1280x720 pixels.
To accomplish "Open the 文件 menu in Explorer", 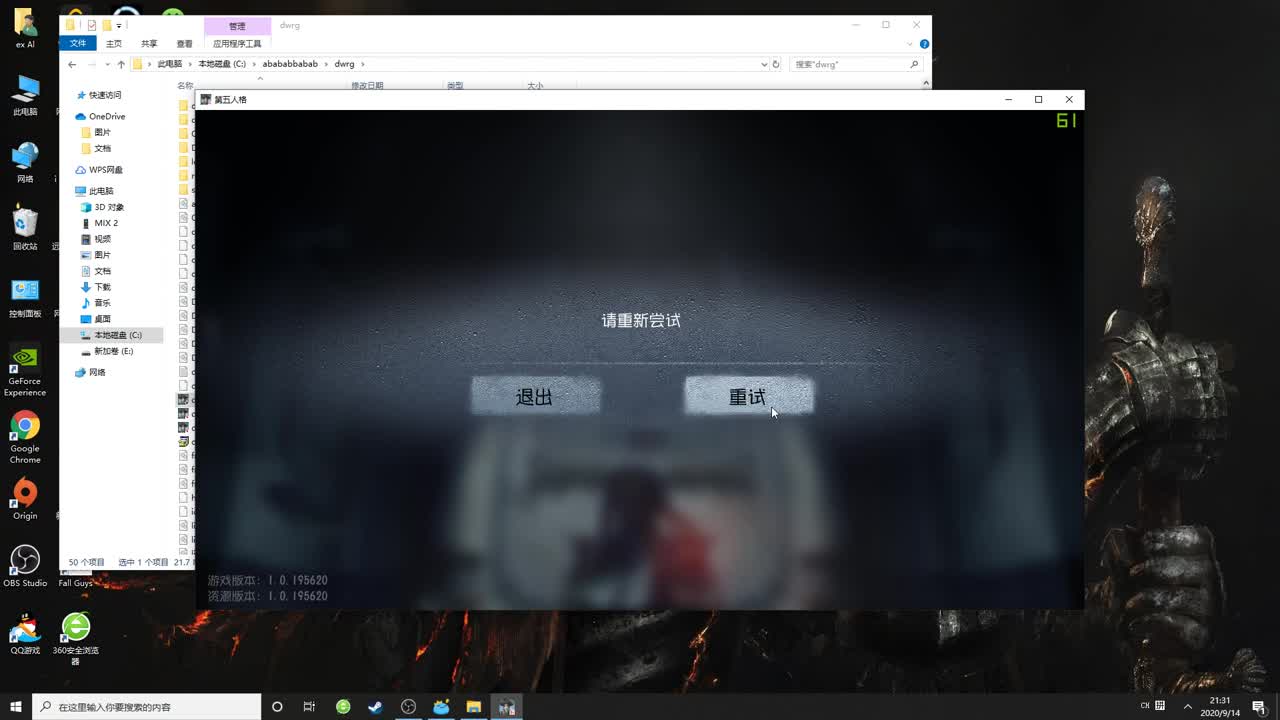I will pyautogui.click(x=77, y=43).
